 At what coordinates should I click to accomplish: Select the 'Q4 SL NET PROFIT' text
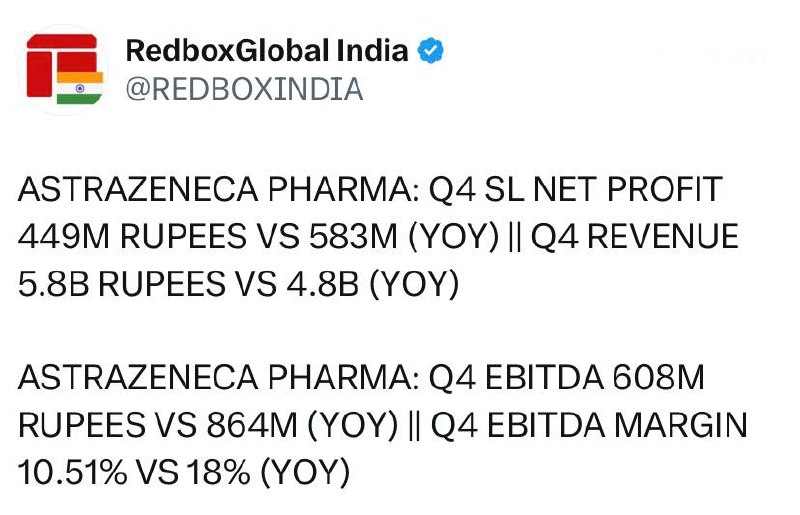click(x=576, y=189)
